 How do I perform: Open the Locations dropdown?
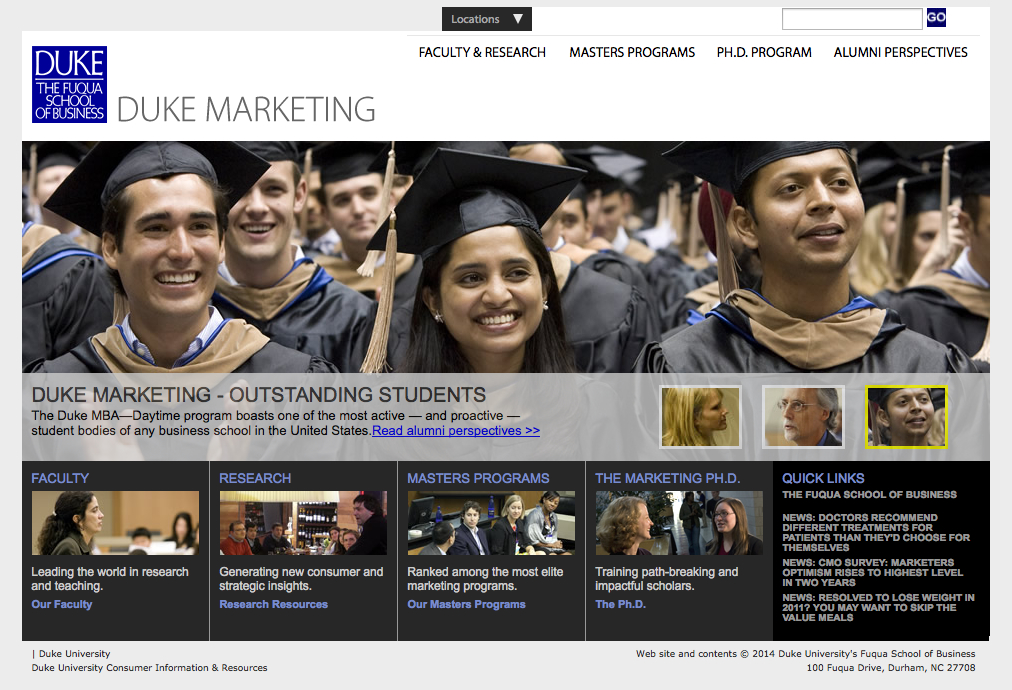pos(487,19)
